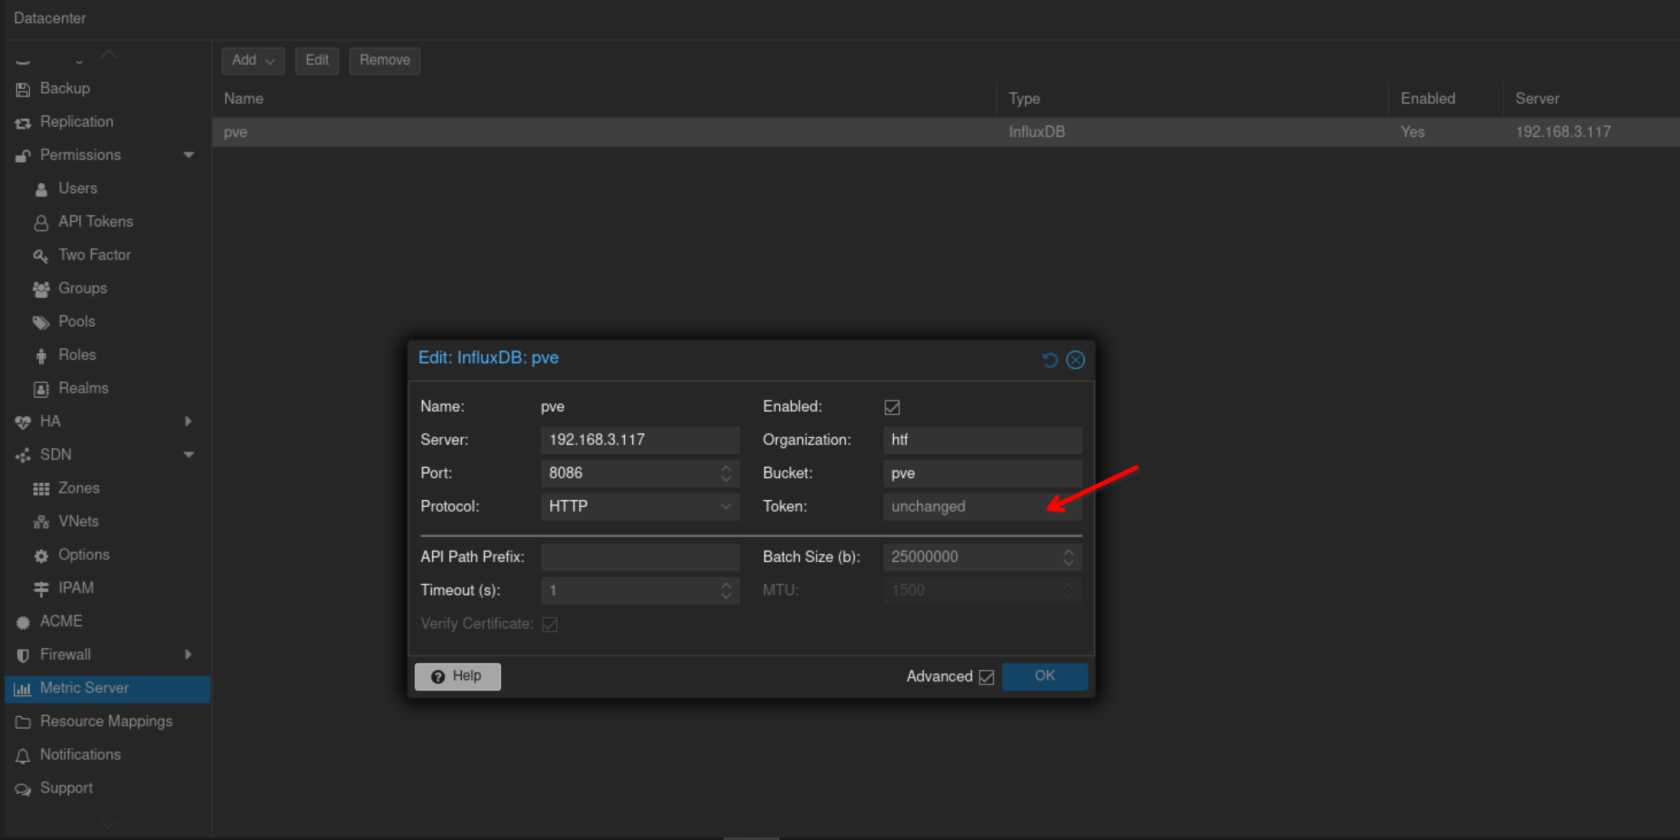Screen dimensions: 1680x840
Task: Click the Port spinner arrows
Action: click(726, 473)
